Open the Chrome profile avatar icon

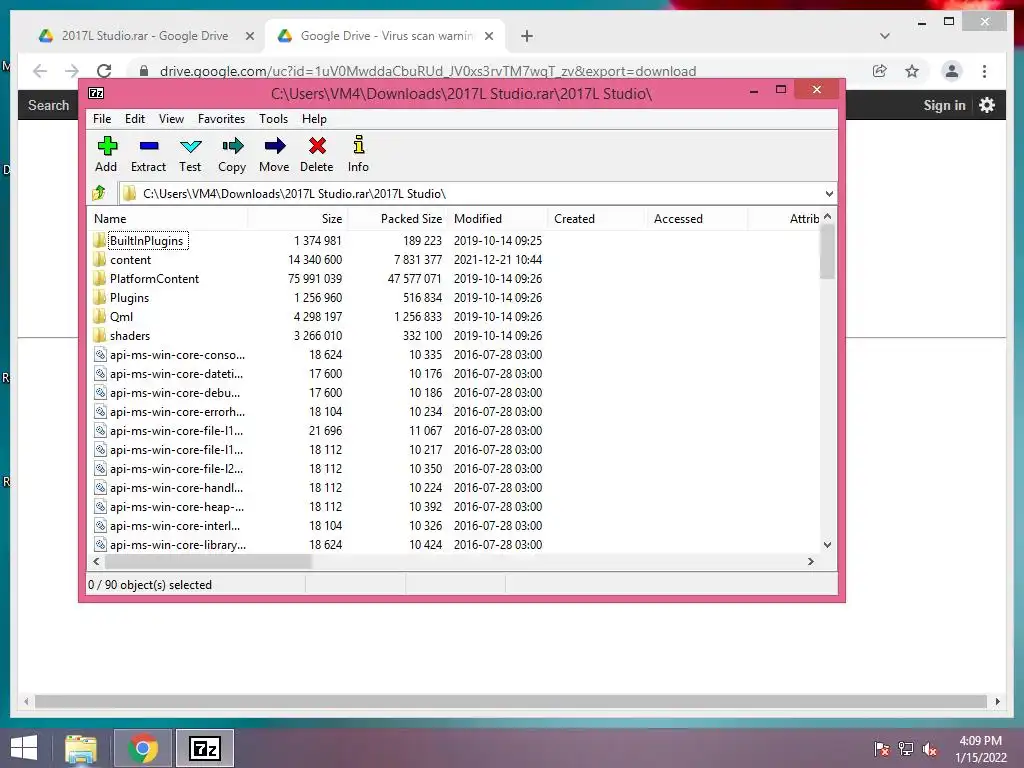point(952,71)
